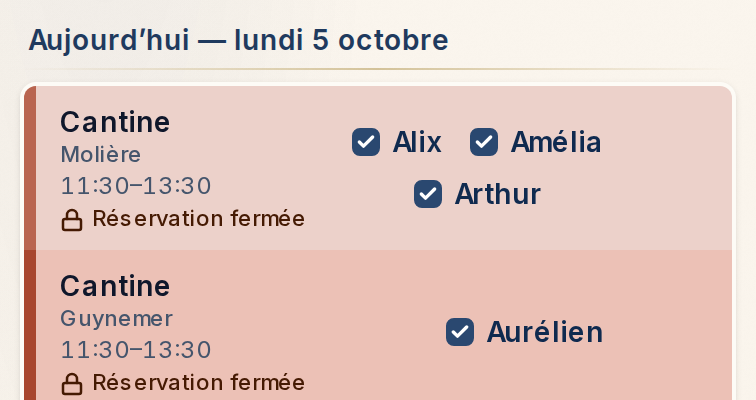The image size is (756, 400).
Task: Click the Guynemer 11:30–13:30 time slot
Action: (x=136, y=350)
